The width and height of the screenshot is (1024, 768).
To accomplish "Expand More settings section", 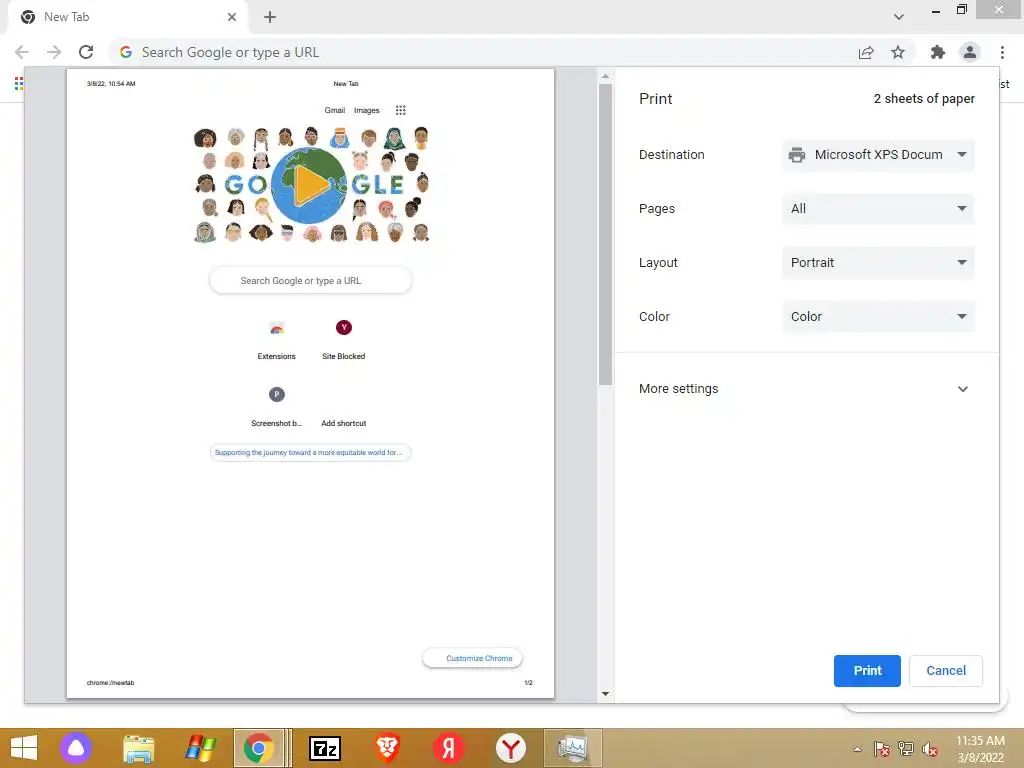I will point(807,389).
